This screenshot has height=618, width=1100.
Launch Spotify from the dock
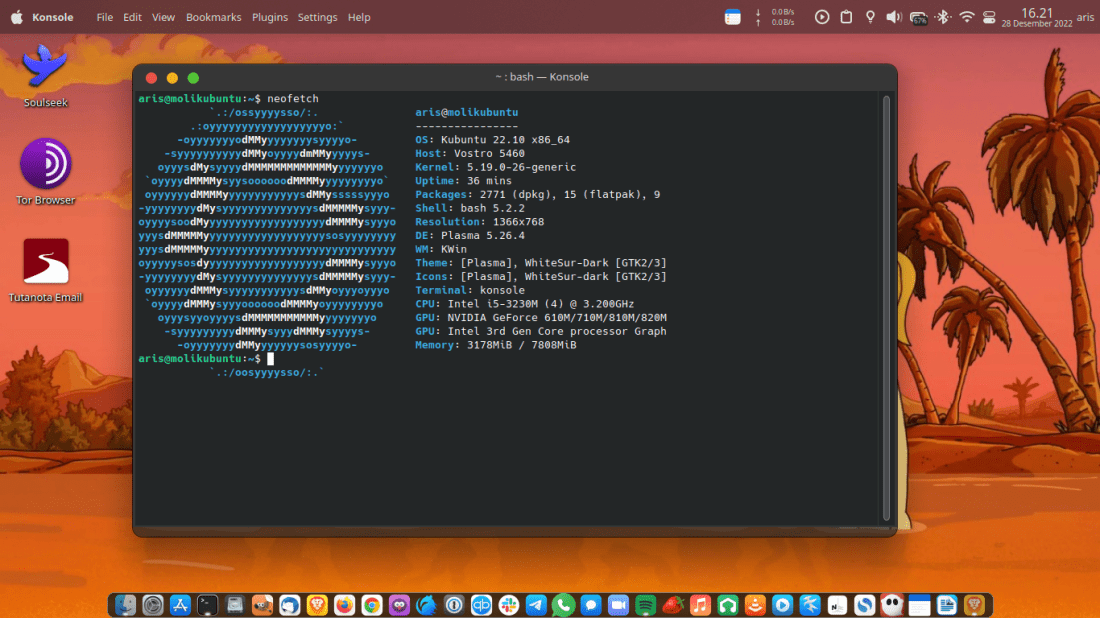pos(646,605)
